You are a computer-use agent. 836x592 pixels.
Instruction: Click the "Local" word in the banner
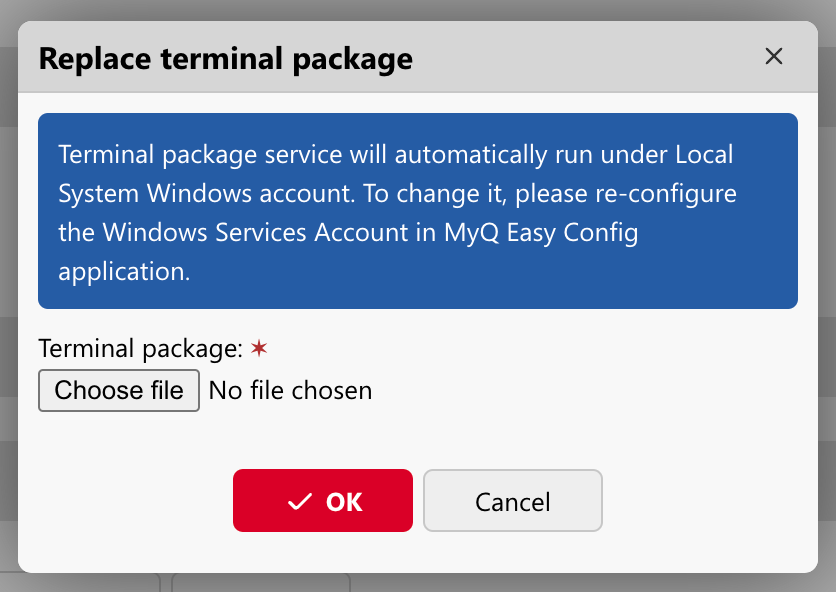(704, 156)
